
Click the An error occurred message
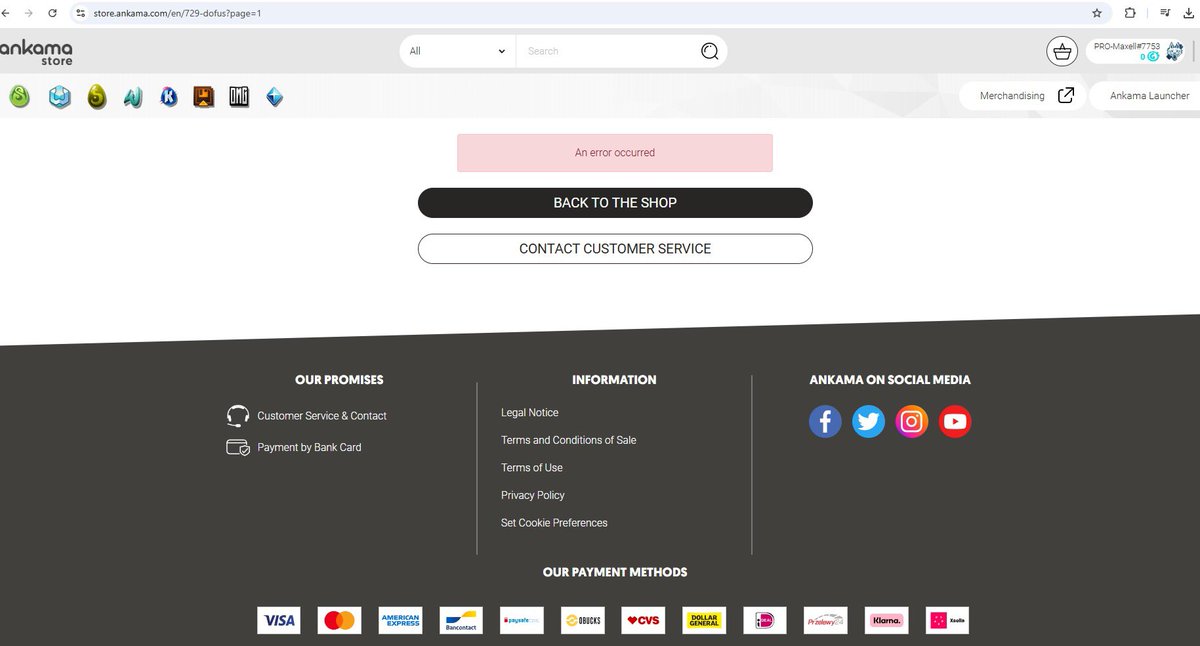[615, 153]
